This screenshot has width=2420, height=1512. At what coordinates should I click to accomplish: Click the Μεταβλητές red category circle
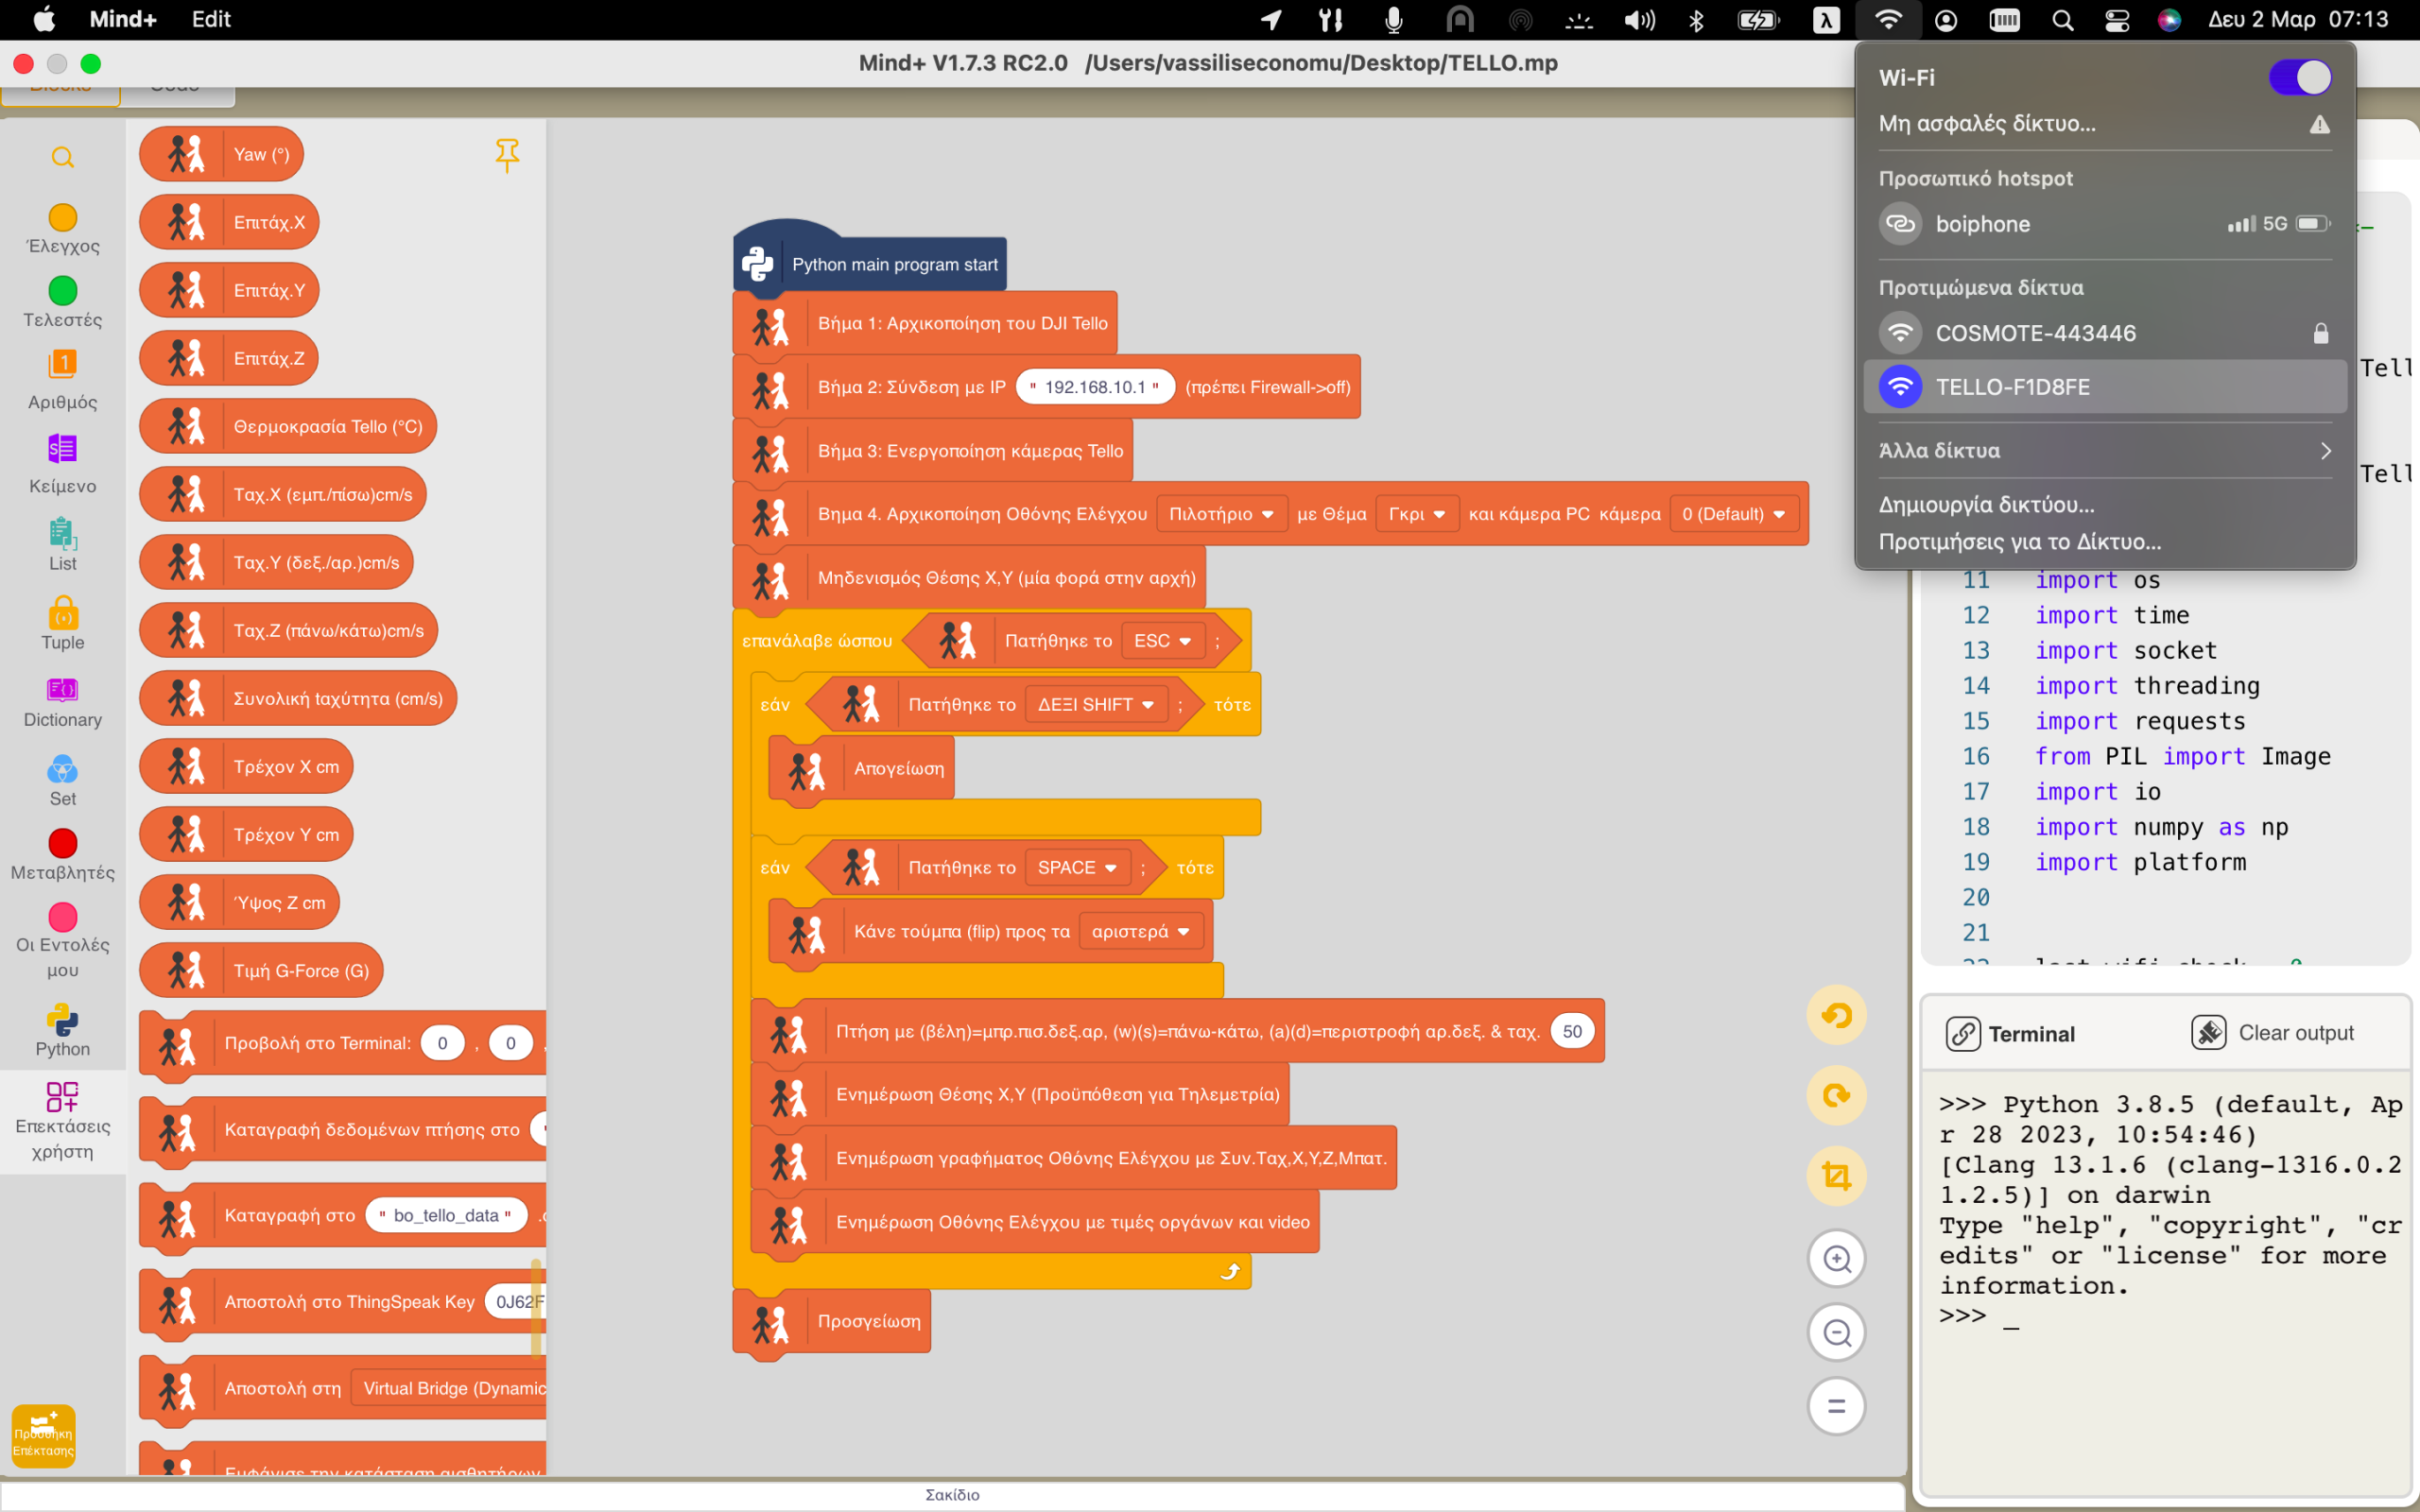click(62, 843)
